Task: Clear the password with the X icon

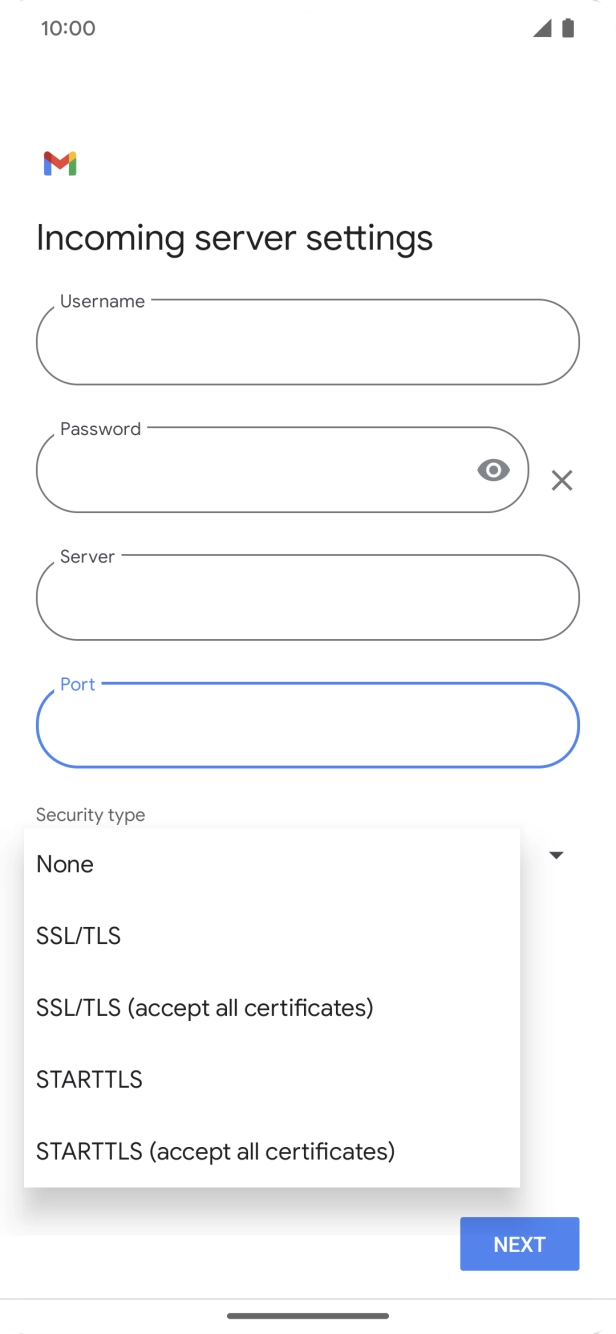Action: click(562, 481)
